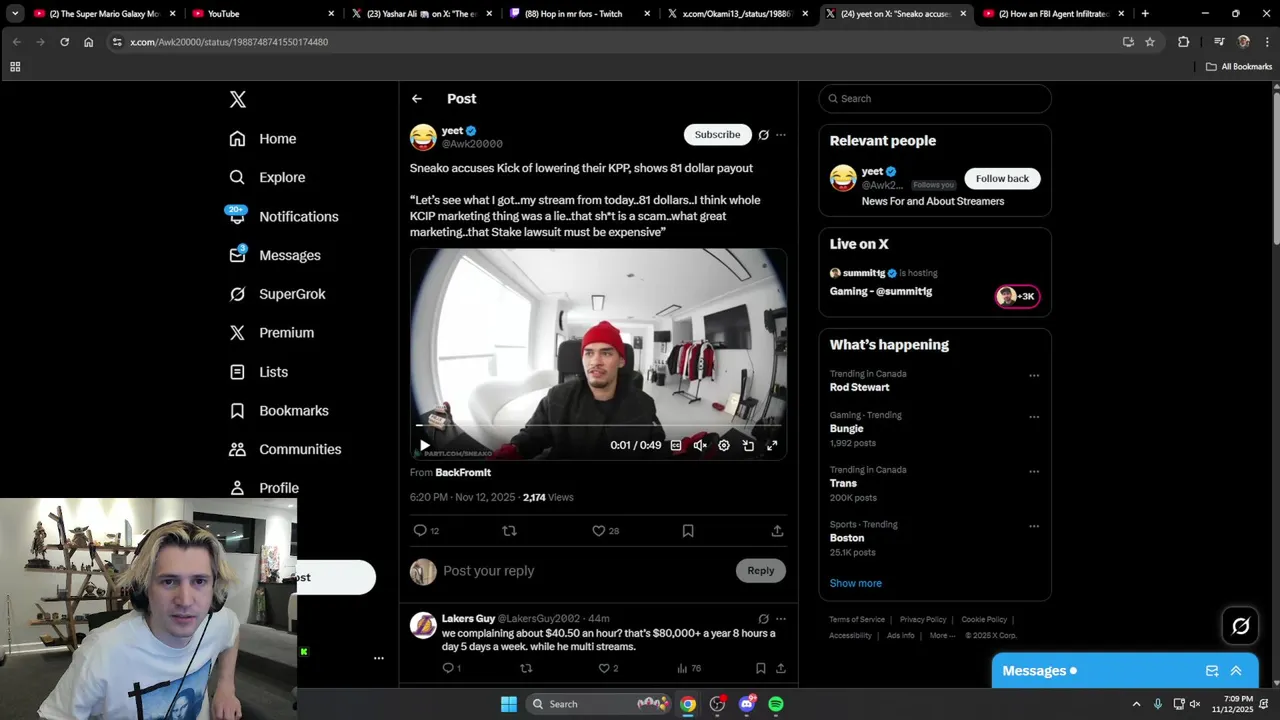Bookmark yeet's post
This screenshot has height=720, width=1280.
(688, 531)
